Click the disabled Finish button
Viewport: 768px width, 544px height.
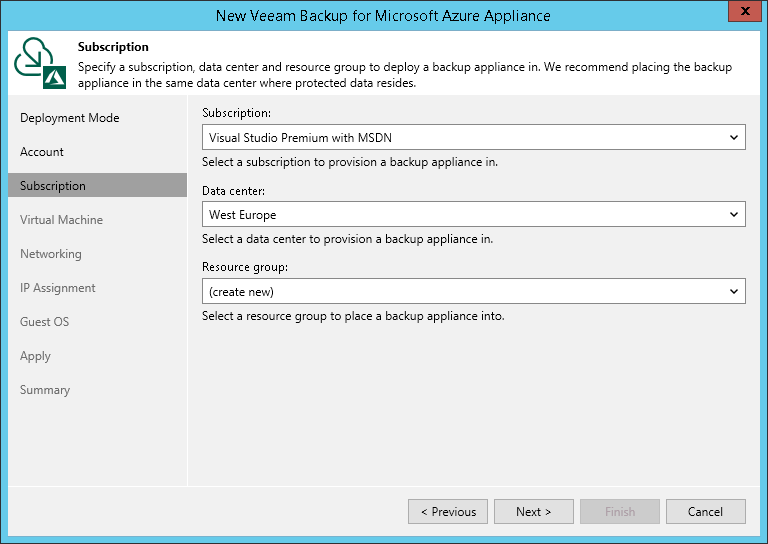click(x=620, y=512)
